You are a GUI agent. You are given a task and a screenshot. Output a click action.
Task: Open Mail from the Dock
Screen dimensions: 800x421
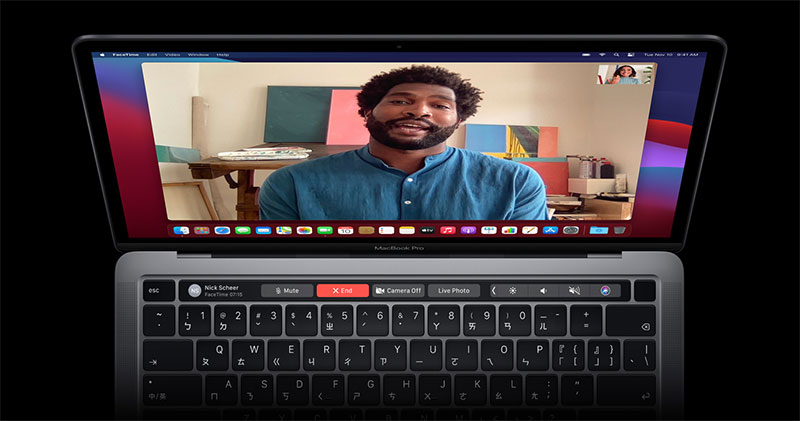263,231
